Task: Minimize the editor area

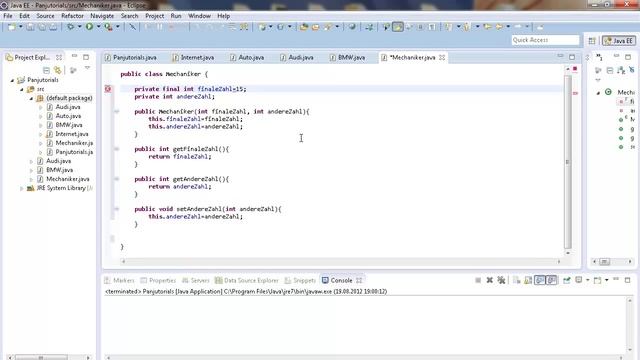Action: pos(560,56)
